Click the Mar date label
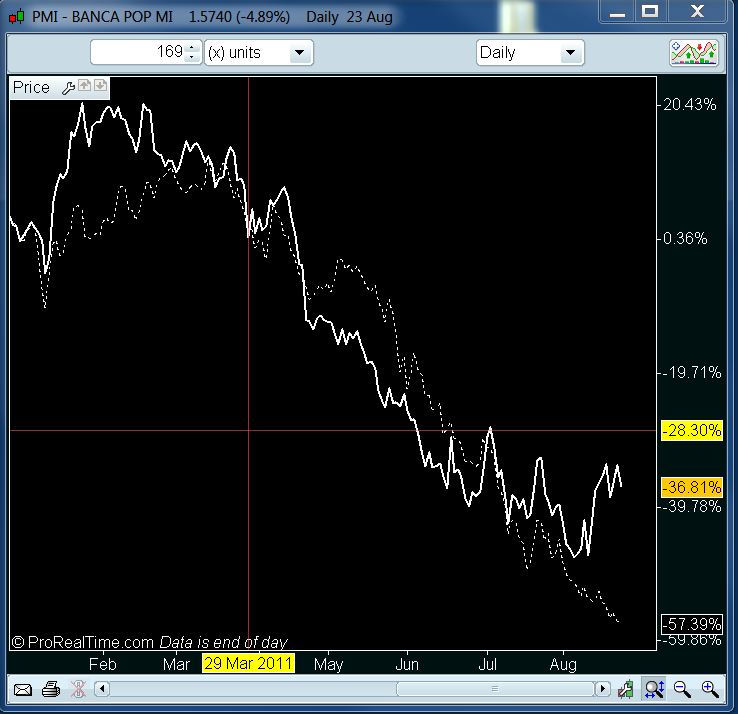Screen dimensions: 738x714 pos(176,665)
